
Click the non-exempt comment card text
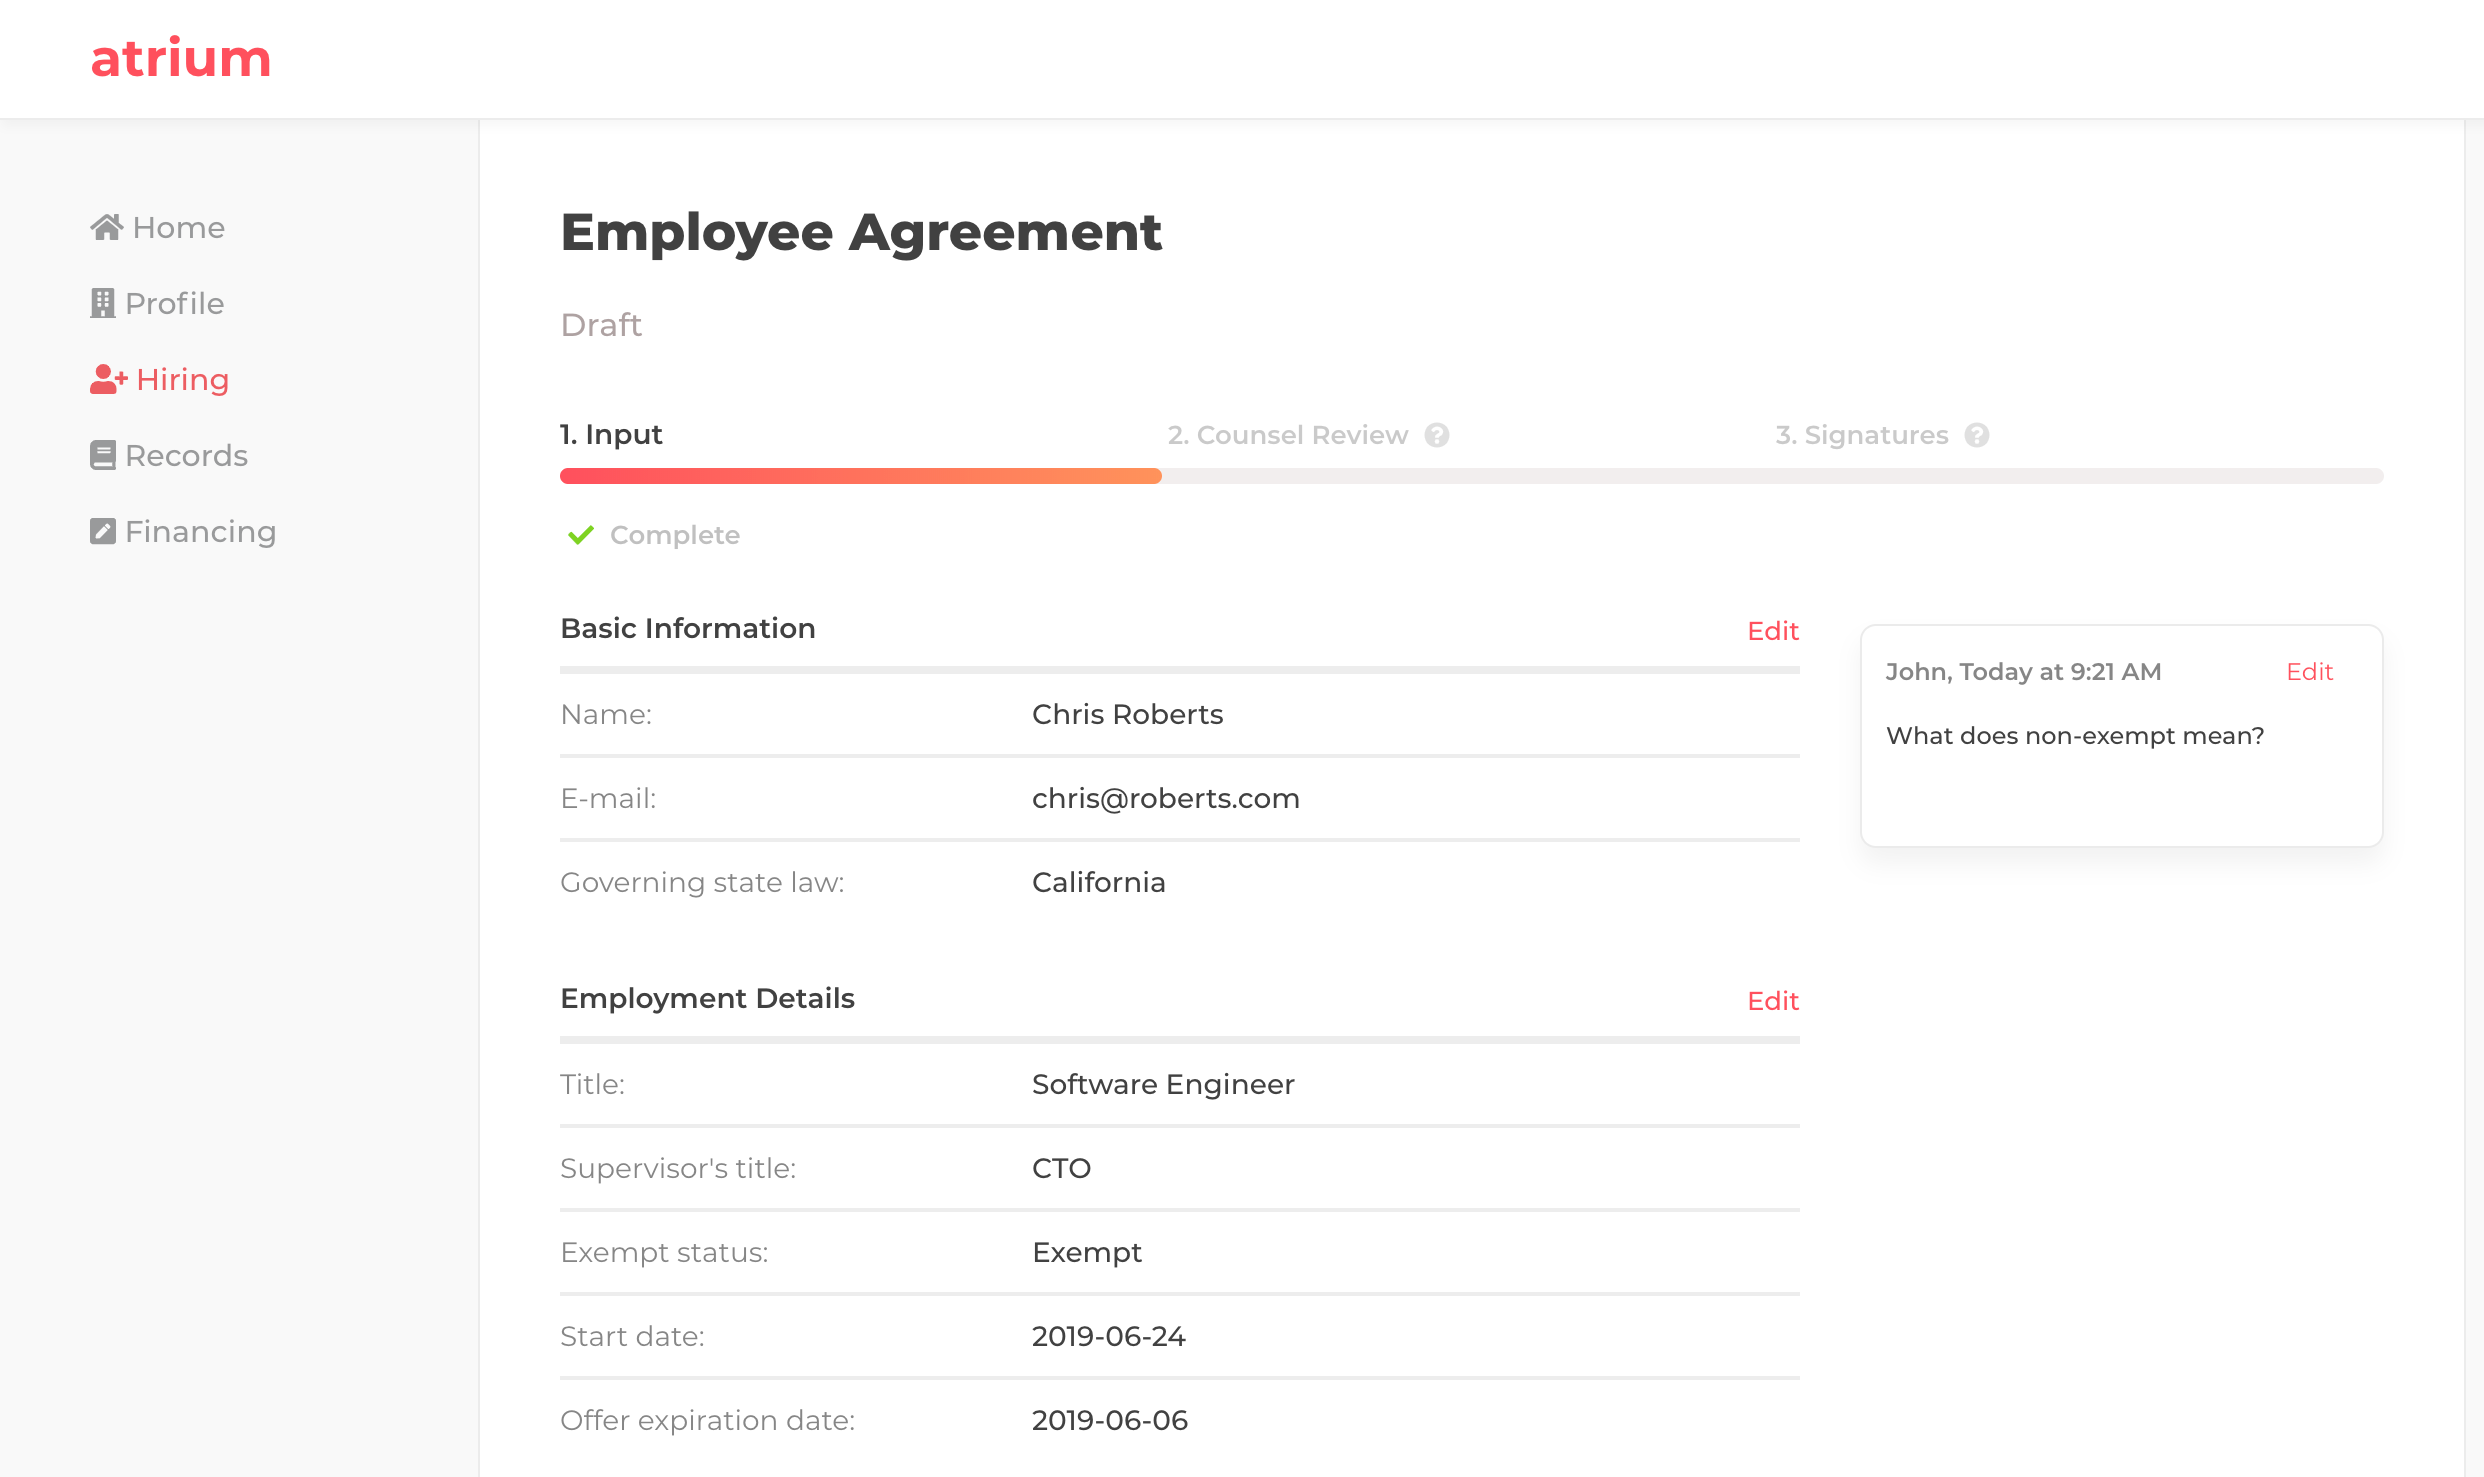(x=2074, y=736)
